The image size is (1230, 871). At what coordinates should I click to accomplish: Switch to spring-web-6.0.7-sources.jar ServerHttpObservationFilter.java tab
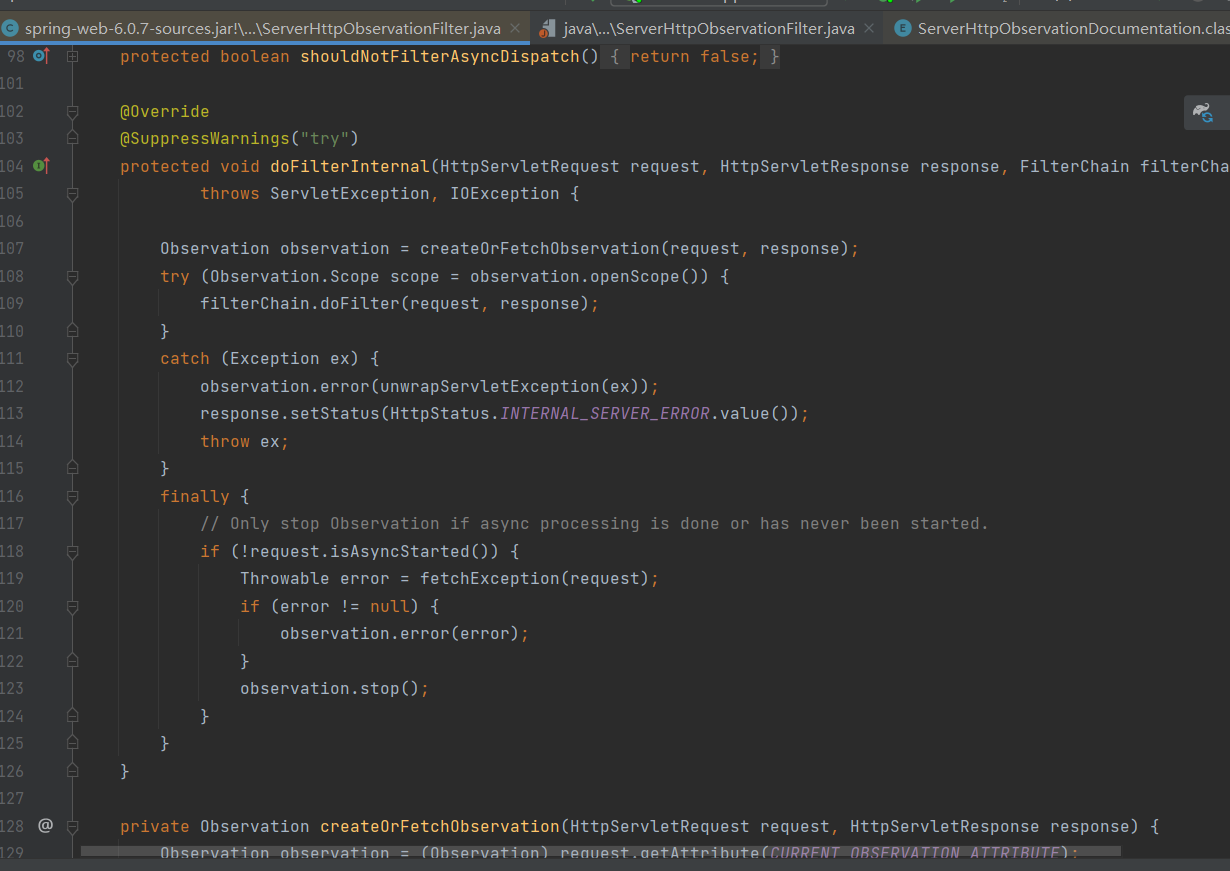click(263, 29)
